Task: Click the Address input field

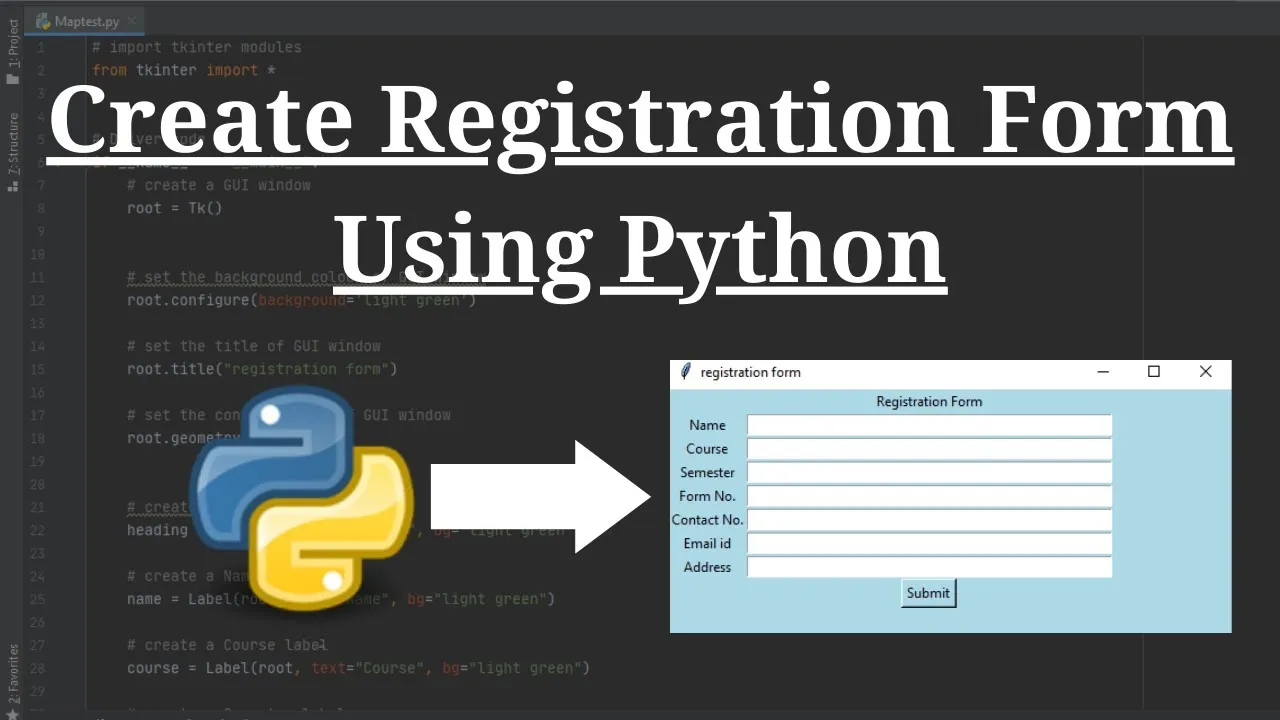Action: pos(929,567)
